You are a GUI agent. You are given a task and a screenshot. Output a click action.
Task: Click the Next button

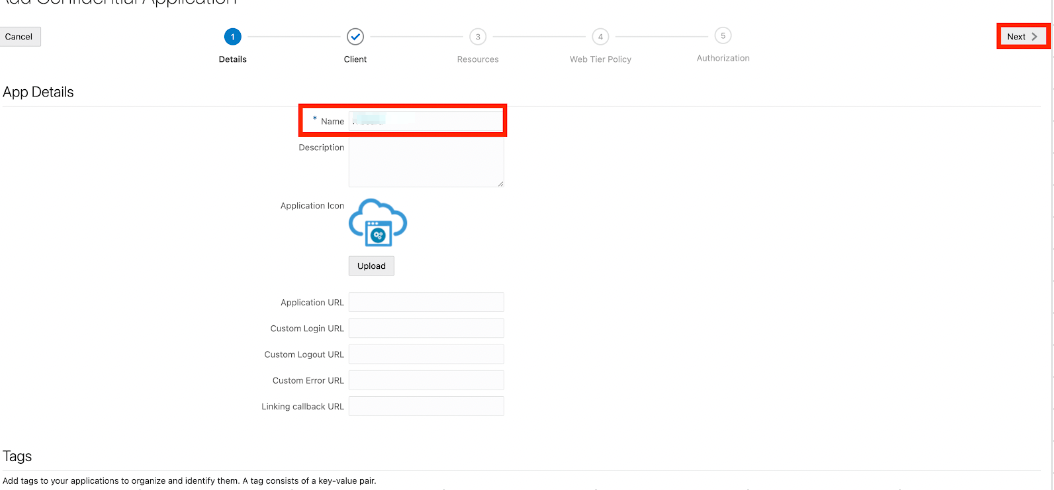click(x=1022, y=37)
